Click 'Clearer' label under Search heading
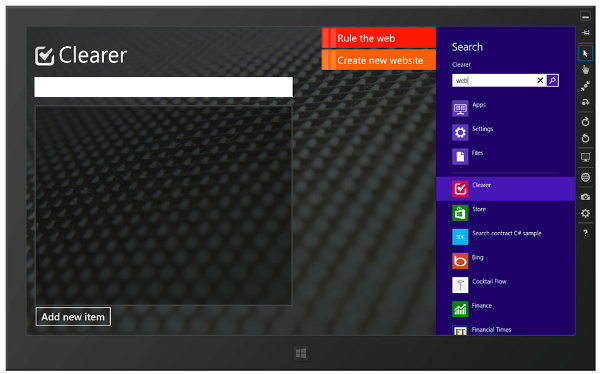The image size is (600, 374). point(461,65)
